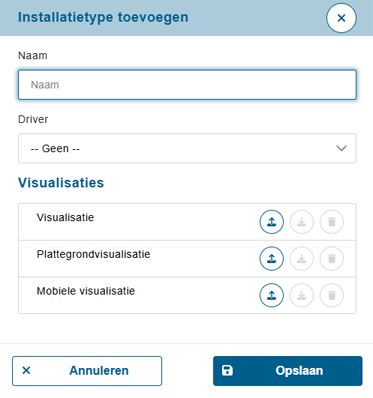Click download icon for Mobiele visualisatie
The width and height of the screenshot is (373, 398).
click(302, 295)
